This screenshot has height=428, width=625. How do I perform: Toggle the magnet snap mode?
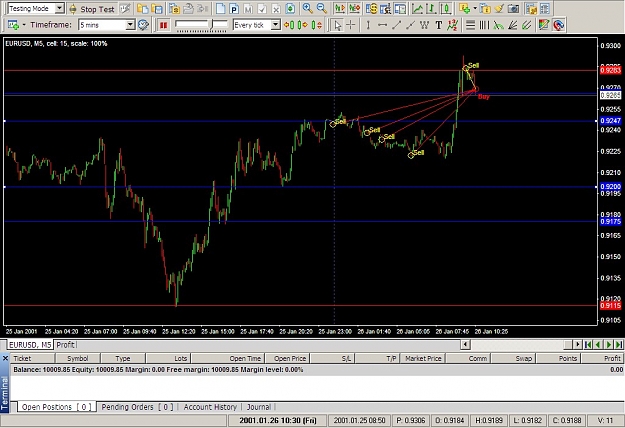click(558, 25)
